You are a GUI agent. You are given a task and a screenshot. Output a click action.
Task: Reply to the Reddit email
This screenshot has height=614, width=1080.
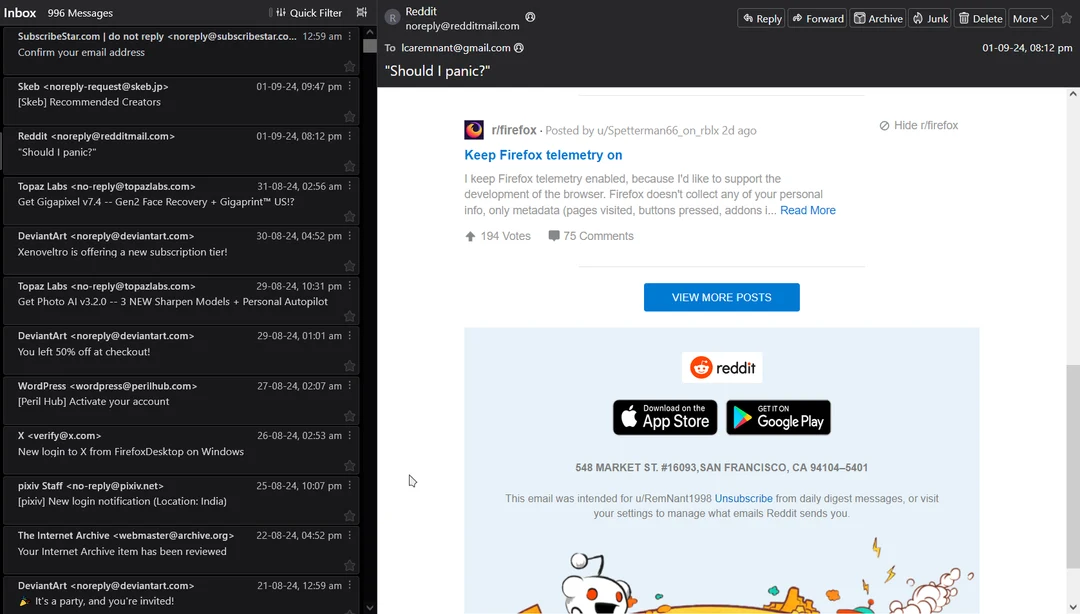point(760,18)
